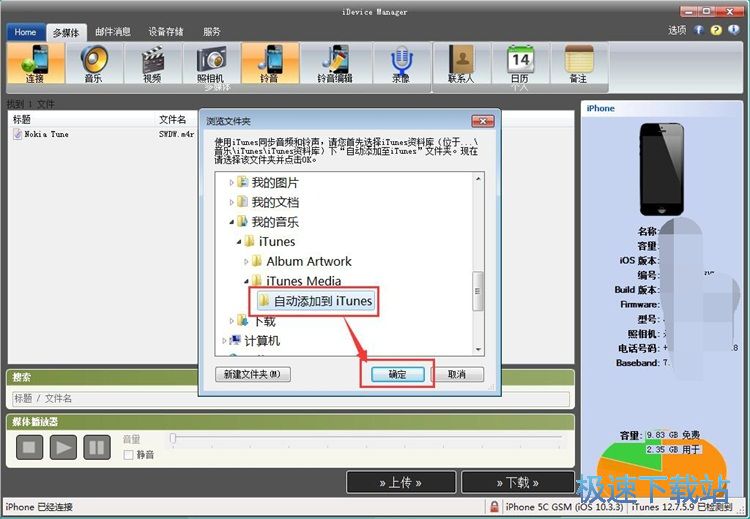Click the blue info icon in top right
The width and height of the screenshot is (750, 519).
(734, 30)
